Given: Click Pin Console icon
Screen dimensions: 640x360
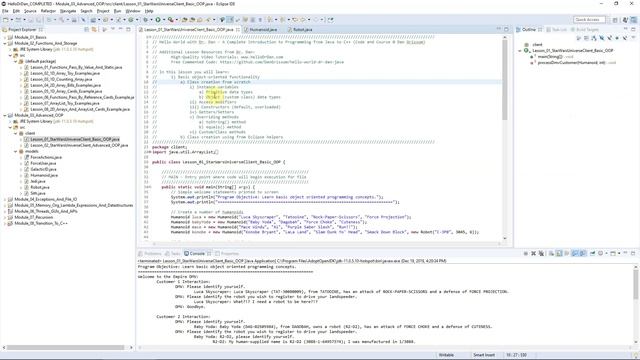Looking at the screenshot, I should pos(592,253).
